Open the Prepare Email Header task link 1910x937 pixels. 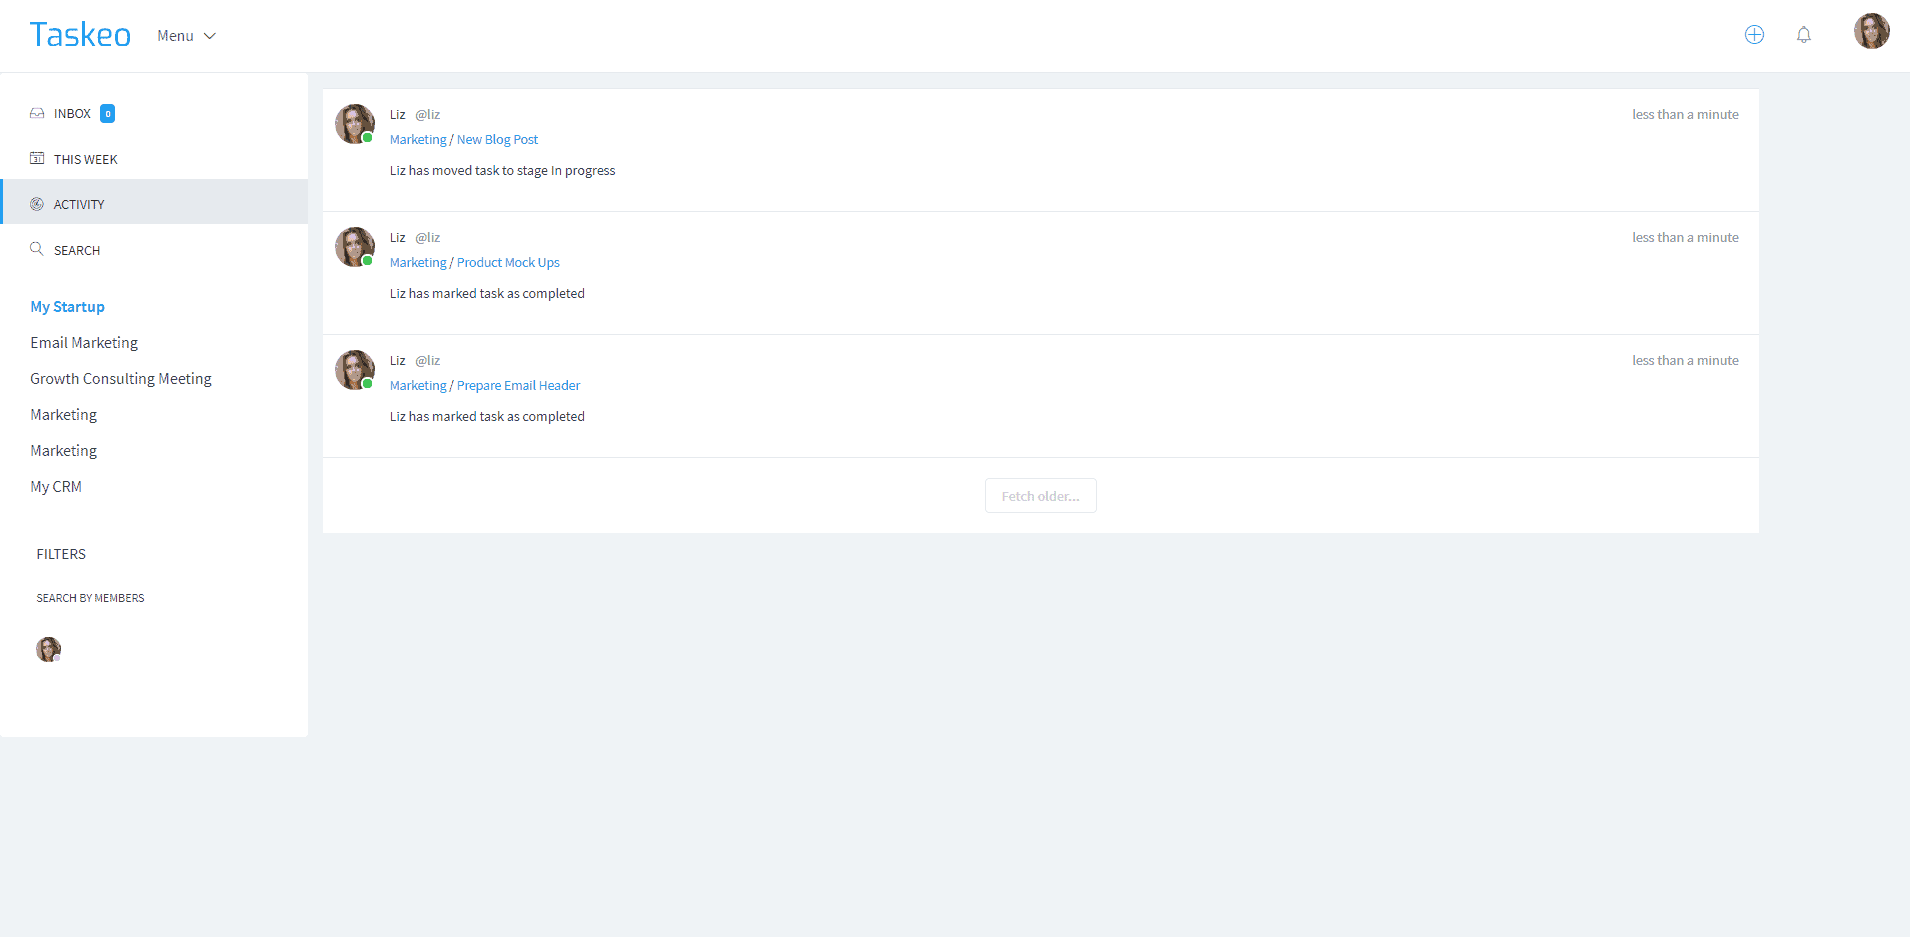pos(518,386)
